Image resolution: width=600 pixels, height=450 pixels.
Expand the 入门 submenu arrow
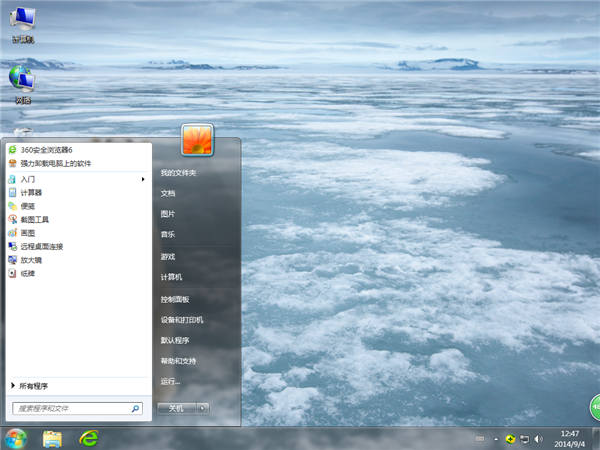pyautogui.click(x=143, y=178)
